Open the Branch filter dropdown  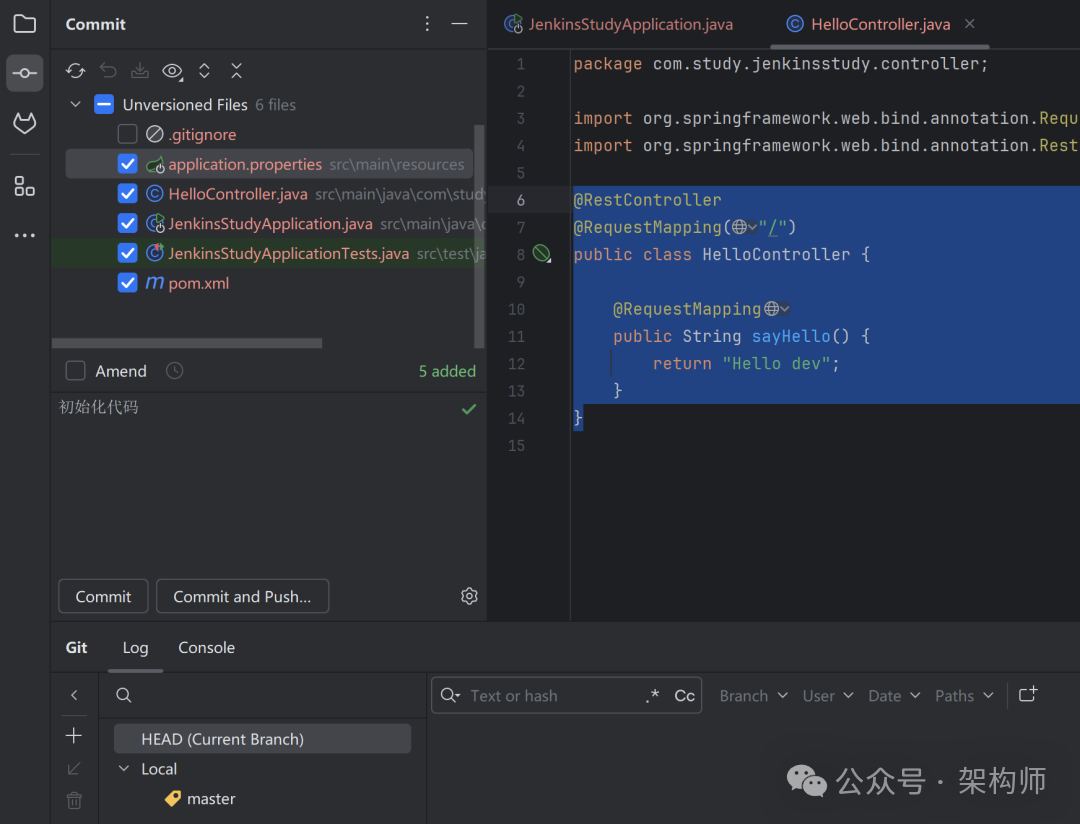coord(753,696)
